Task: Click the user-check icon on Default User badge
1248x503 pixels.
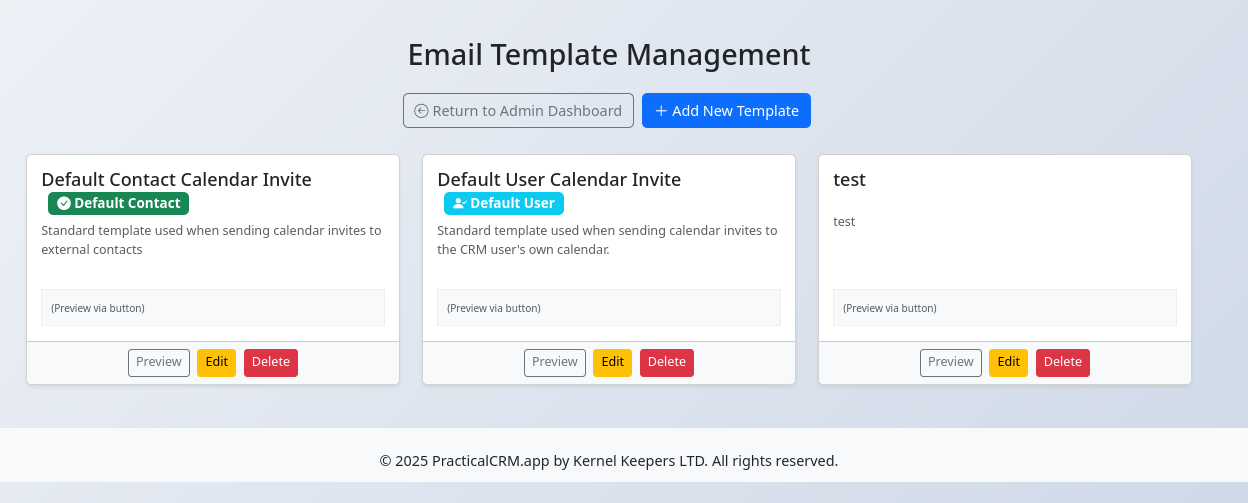Action: tap(460, 203)
